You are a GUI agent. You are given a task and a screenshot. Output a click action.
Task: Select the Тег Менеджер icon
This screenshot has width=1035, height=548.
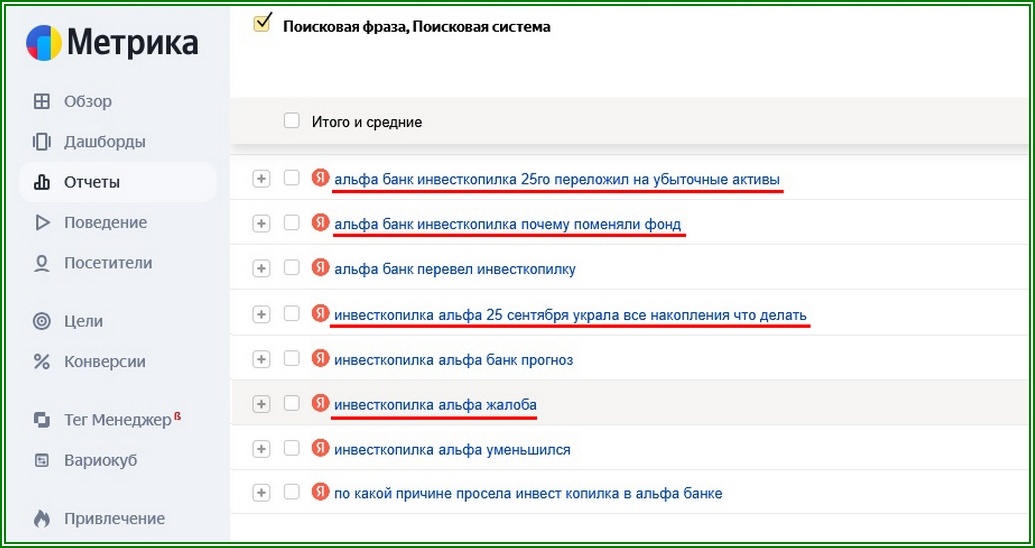pyautogui.click(x=42, y=420)
